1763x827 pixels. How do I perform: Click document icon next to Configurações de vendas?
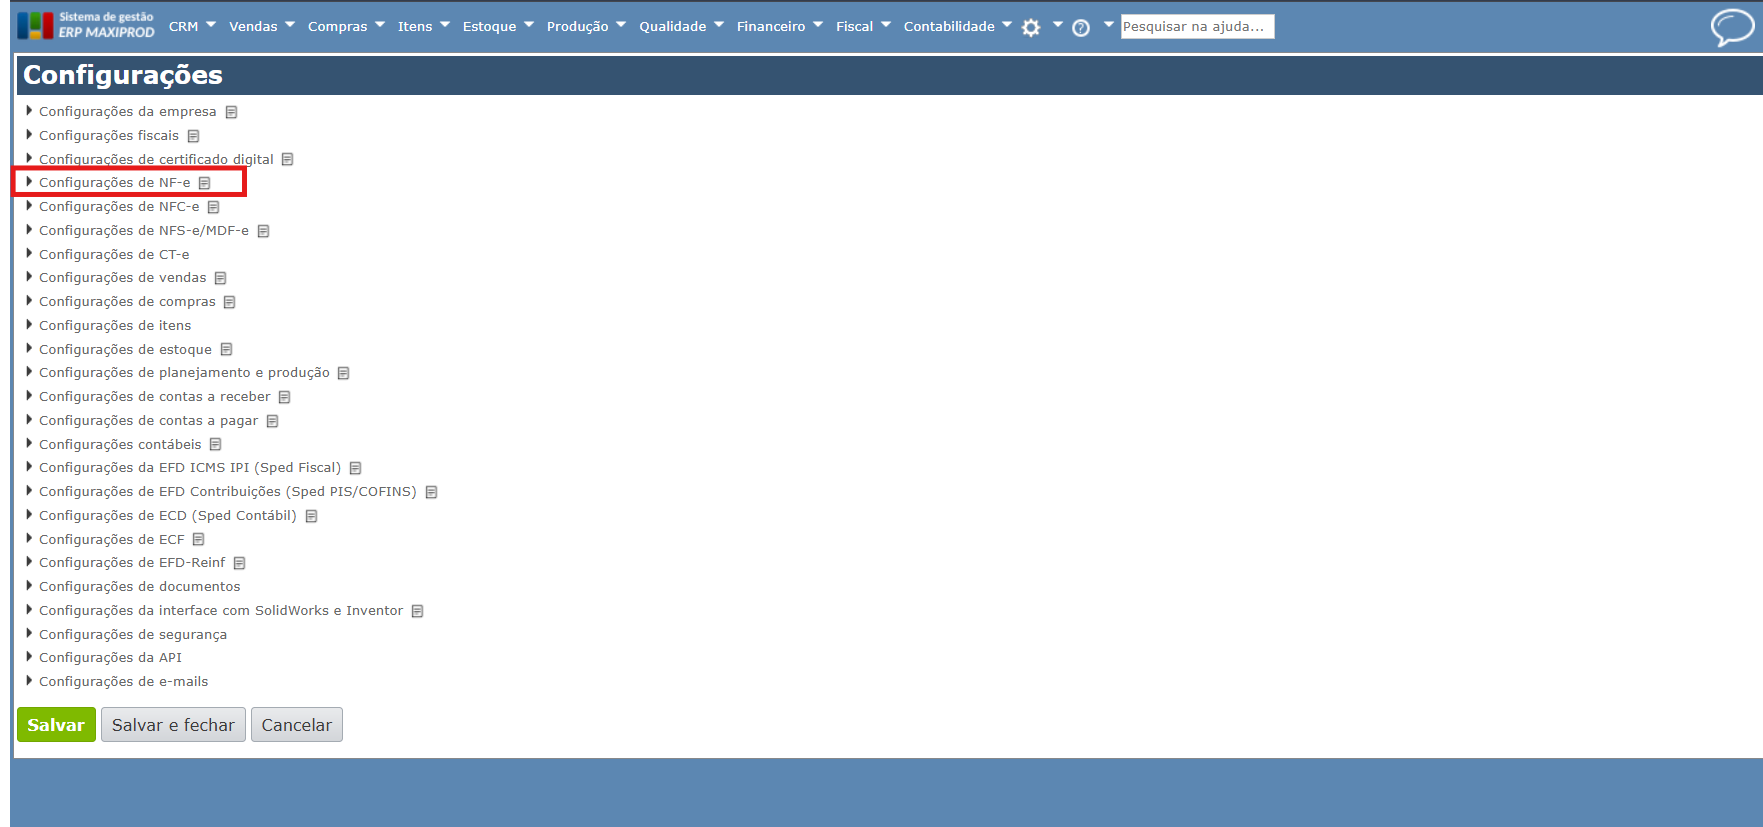pyautogui.click(x=220, y=278)
